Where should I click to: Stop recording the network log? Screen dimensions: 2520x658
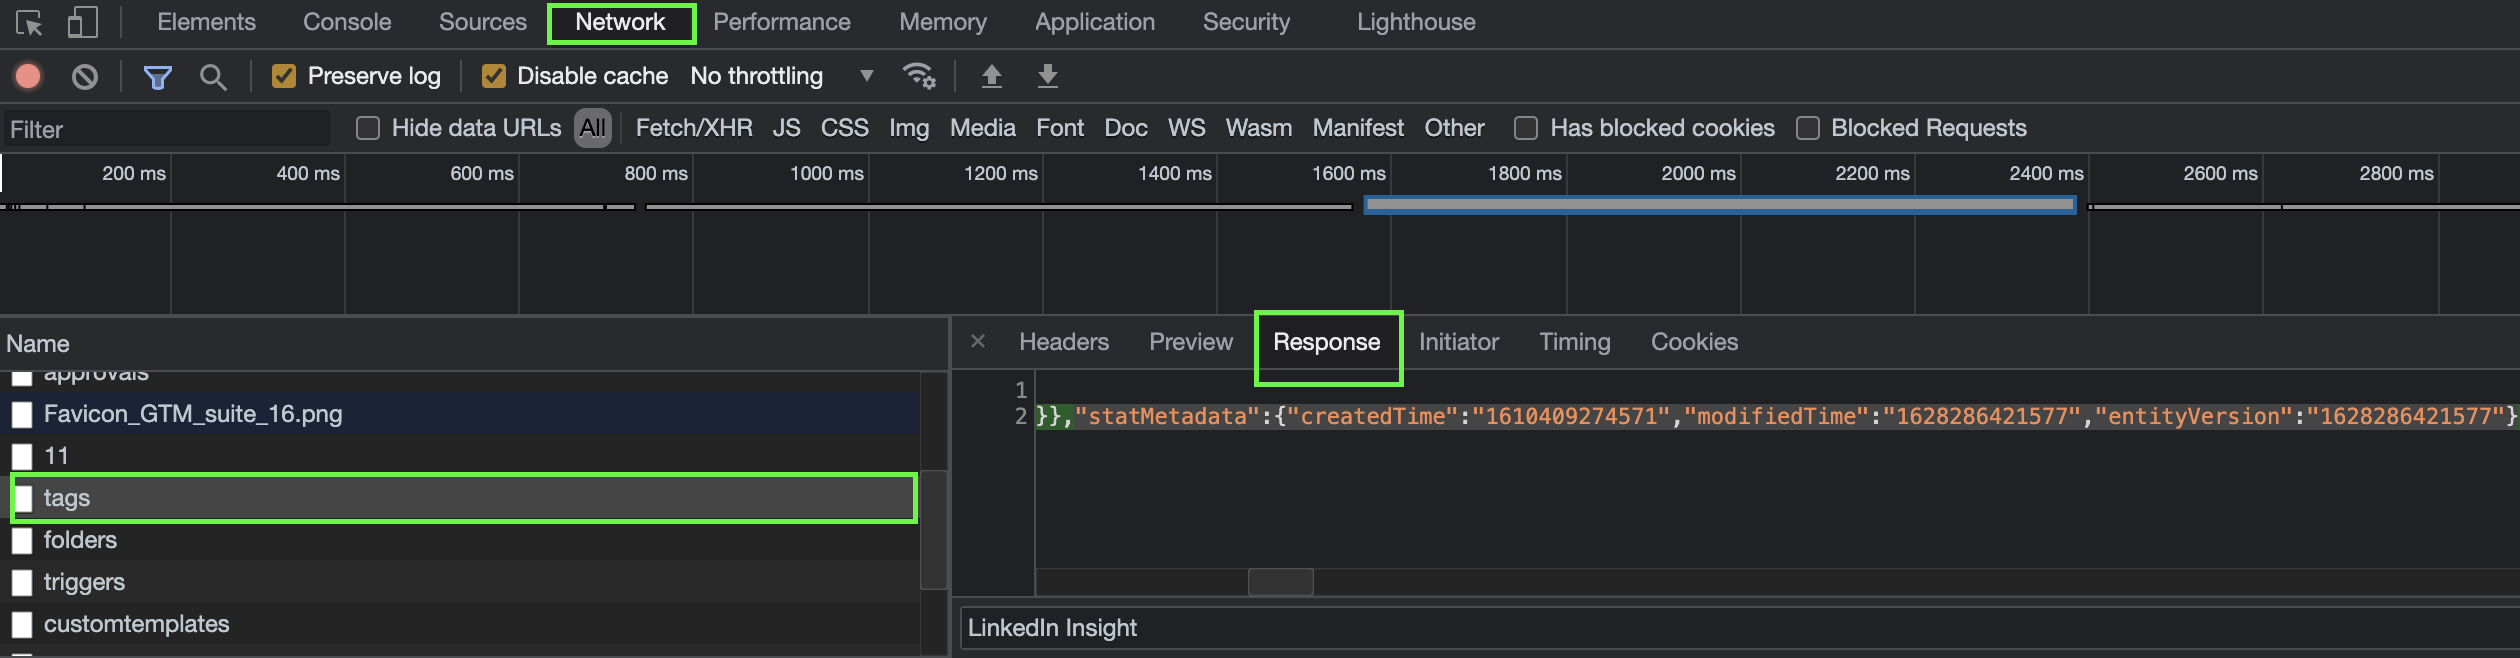click(x=28, y=76)
